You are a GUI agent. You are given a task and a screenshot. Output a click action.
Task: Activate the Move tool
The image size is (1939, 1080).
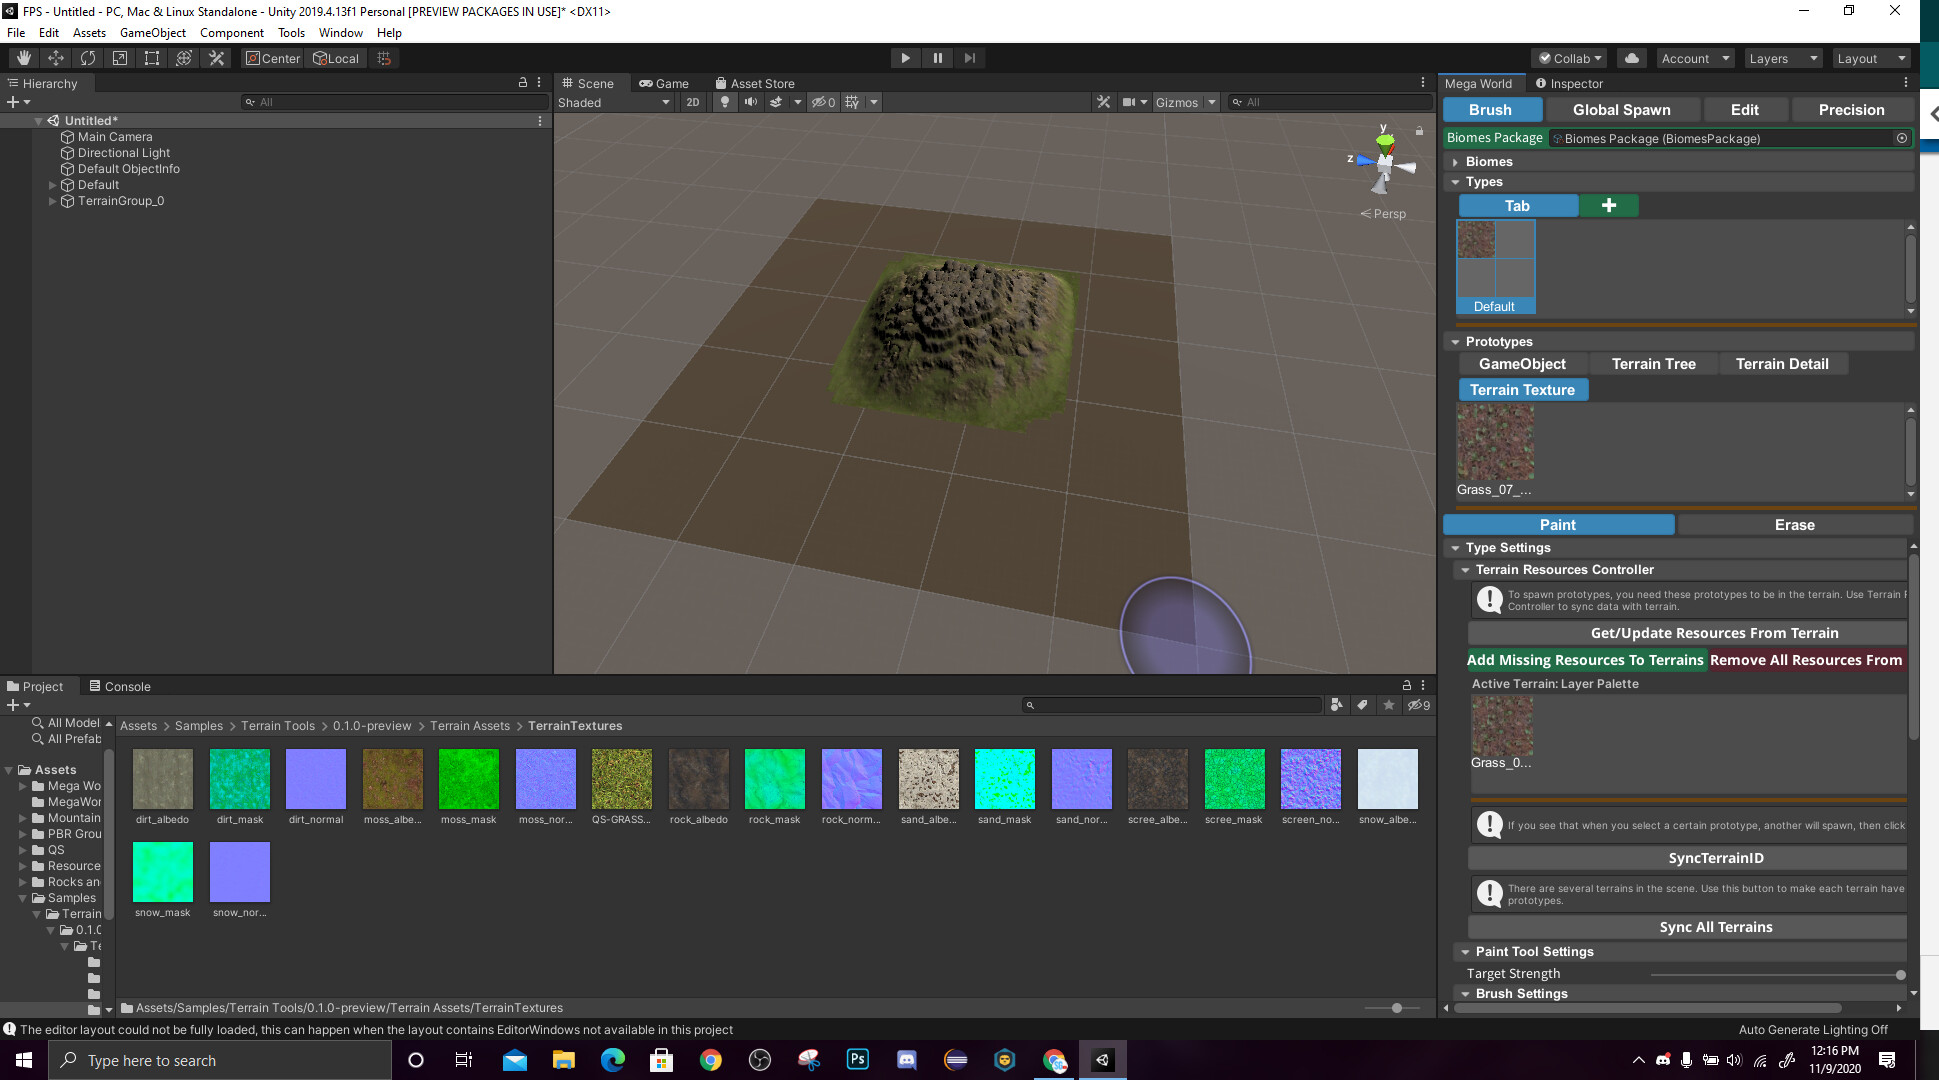[x=56, y=57]
